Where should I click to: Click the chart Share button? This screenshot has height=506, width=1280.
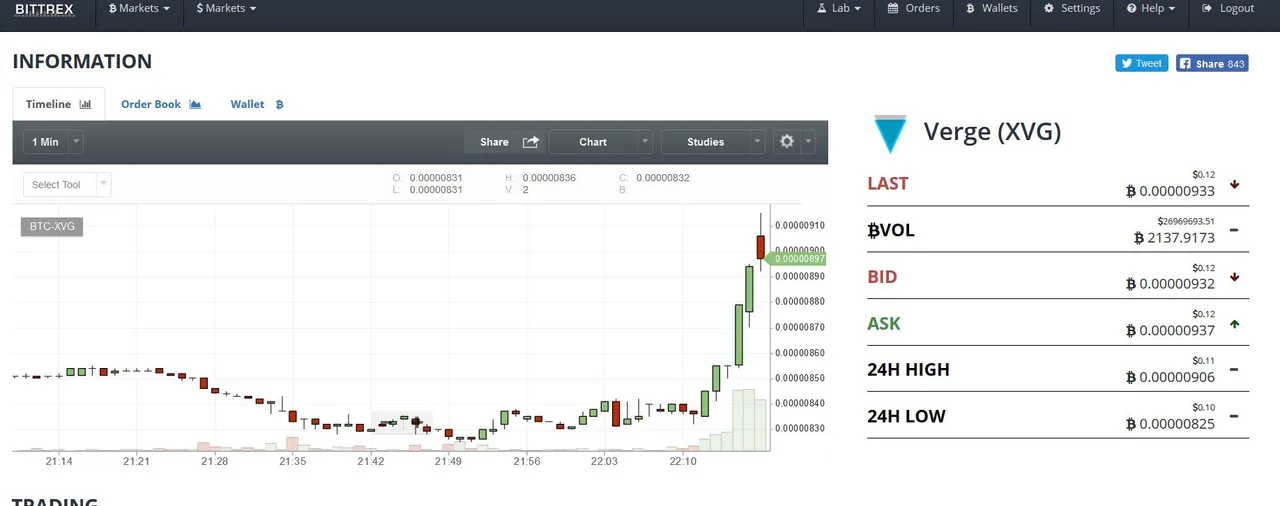506,142
